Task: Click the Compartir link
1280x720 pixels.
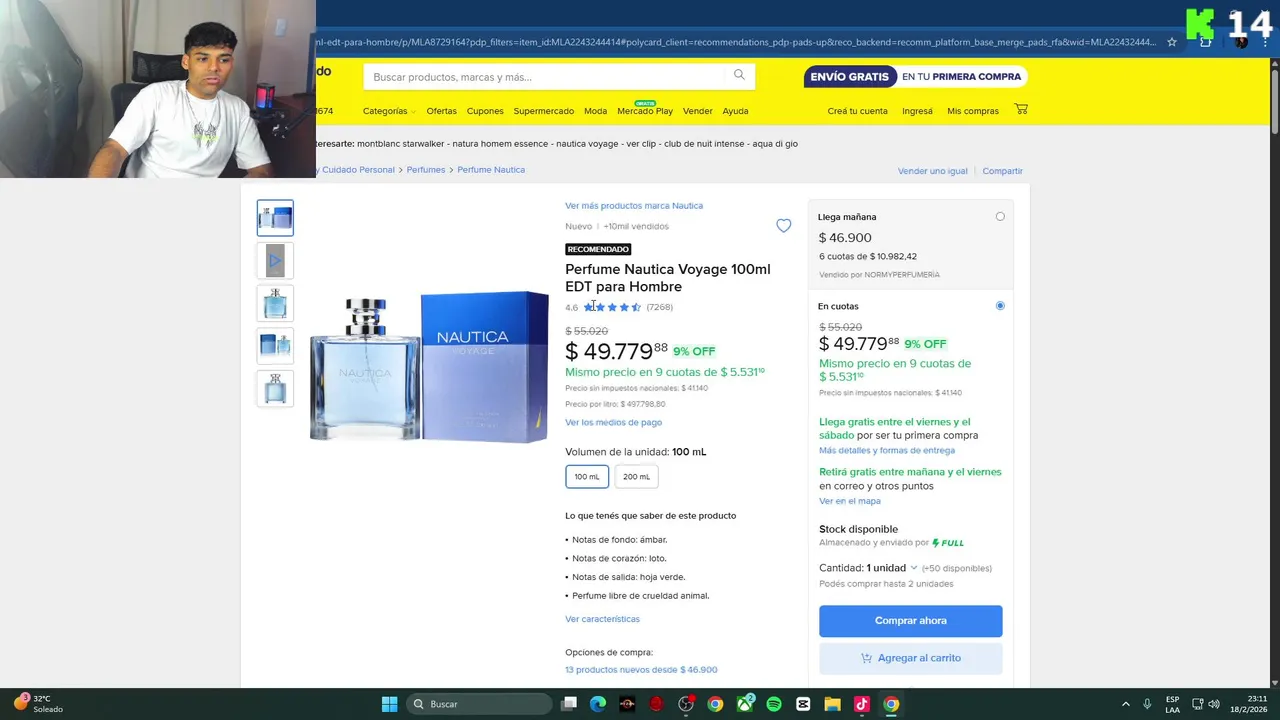Action: point(1002,171)
